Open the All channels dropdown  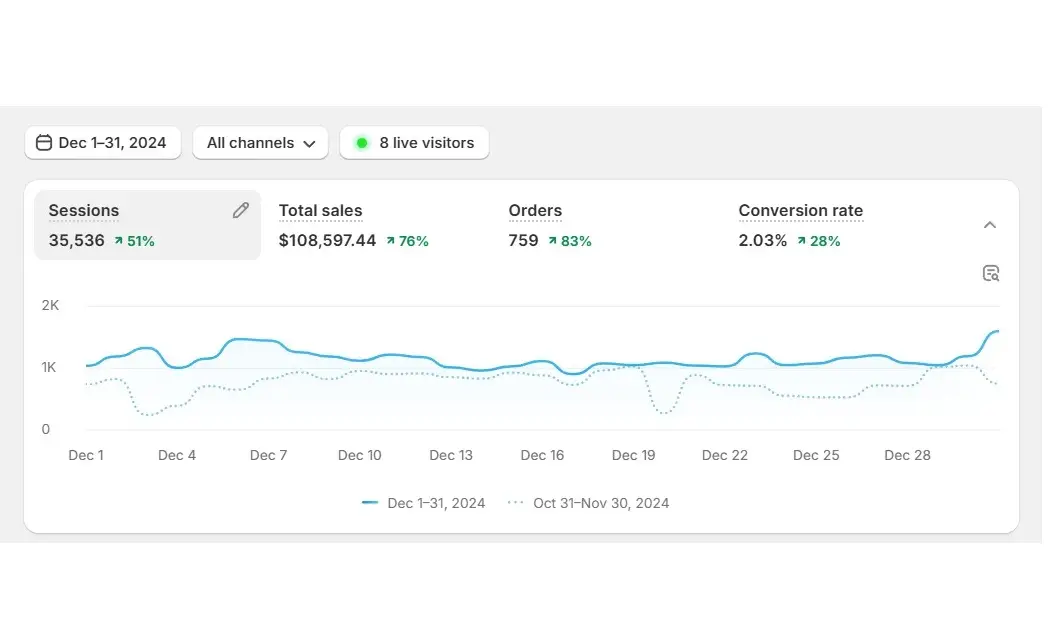260,143
